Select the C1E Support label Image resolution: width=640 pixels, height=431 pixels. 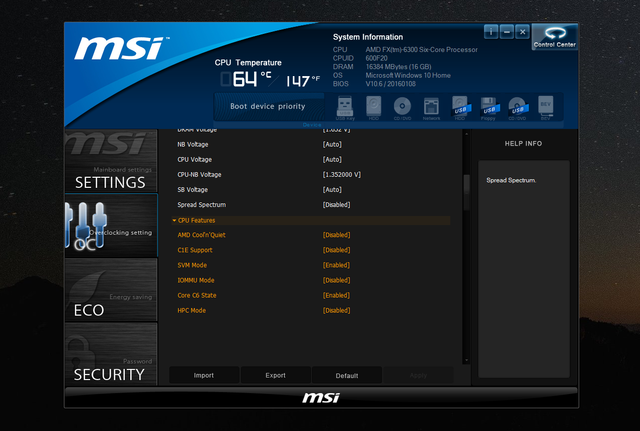pos(195,250)
